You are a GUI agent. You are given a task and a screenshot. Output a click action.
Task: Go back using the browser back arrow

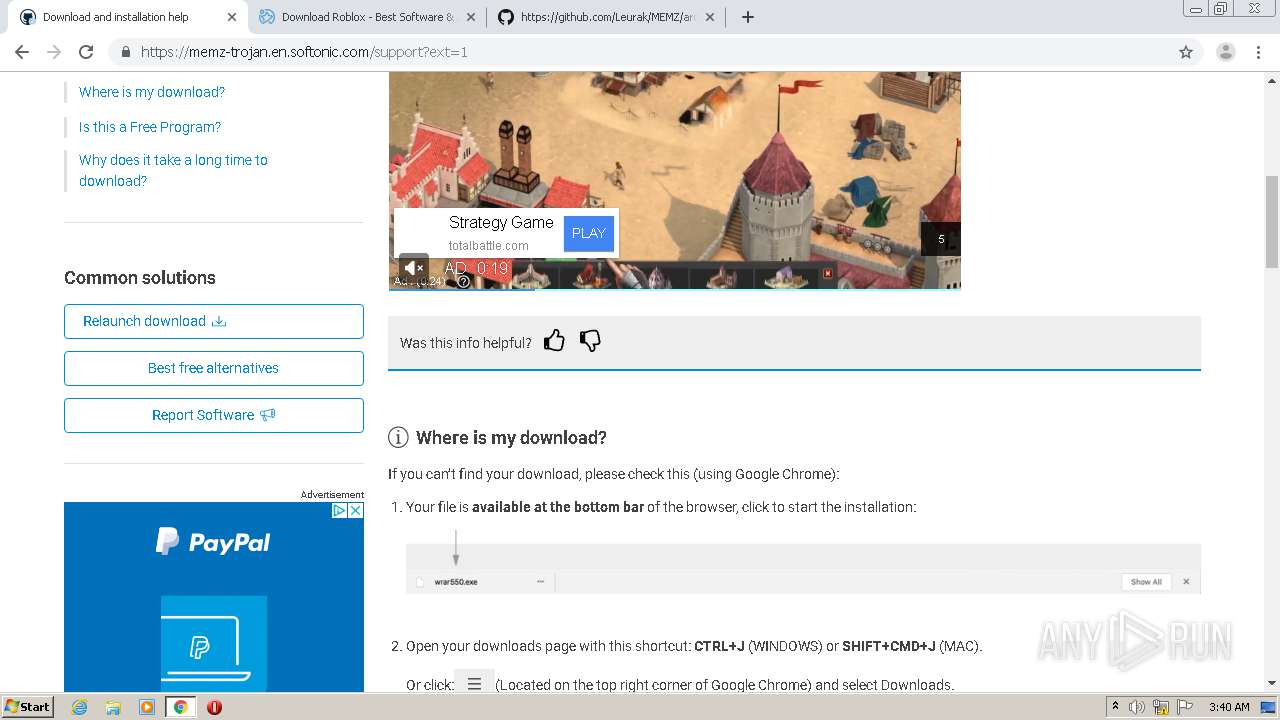[x=22, y=52]
